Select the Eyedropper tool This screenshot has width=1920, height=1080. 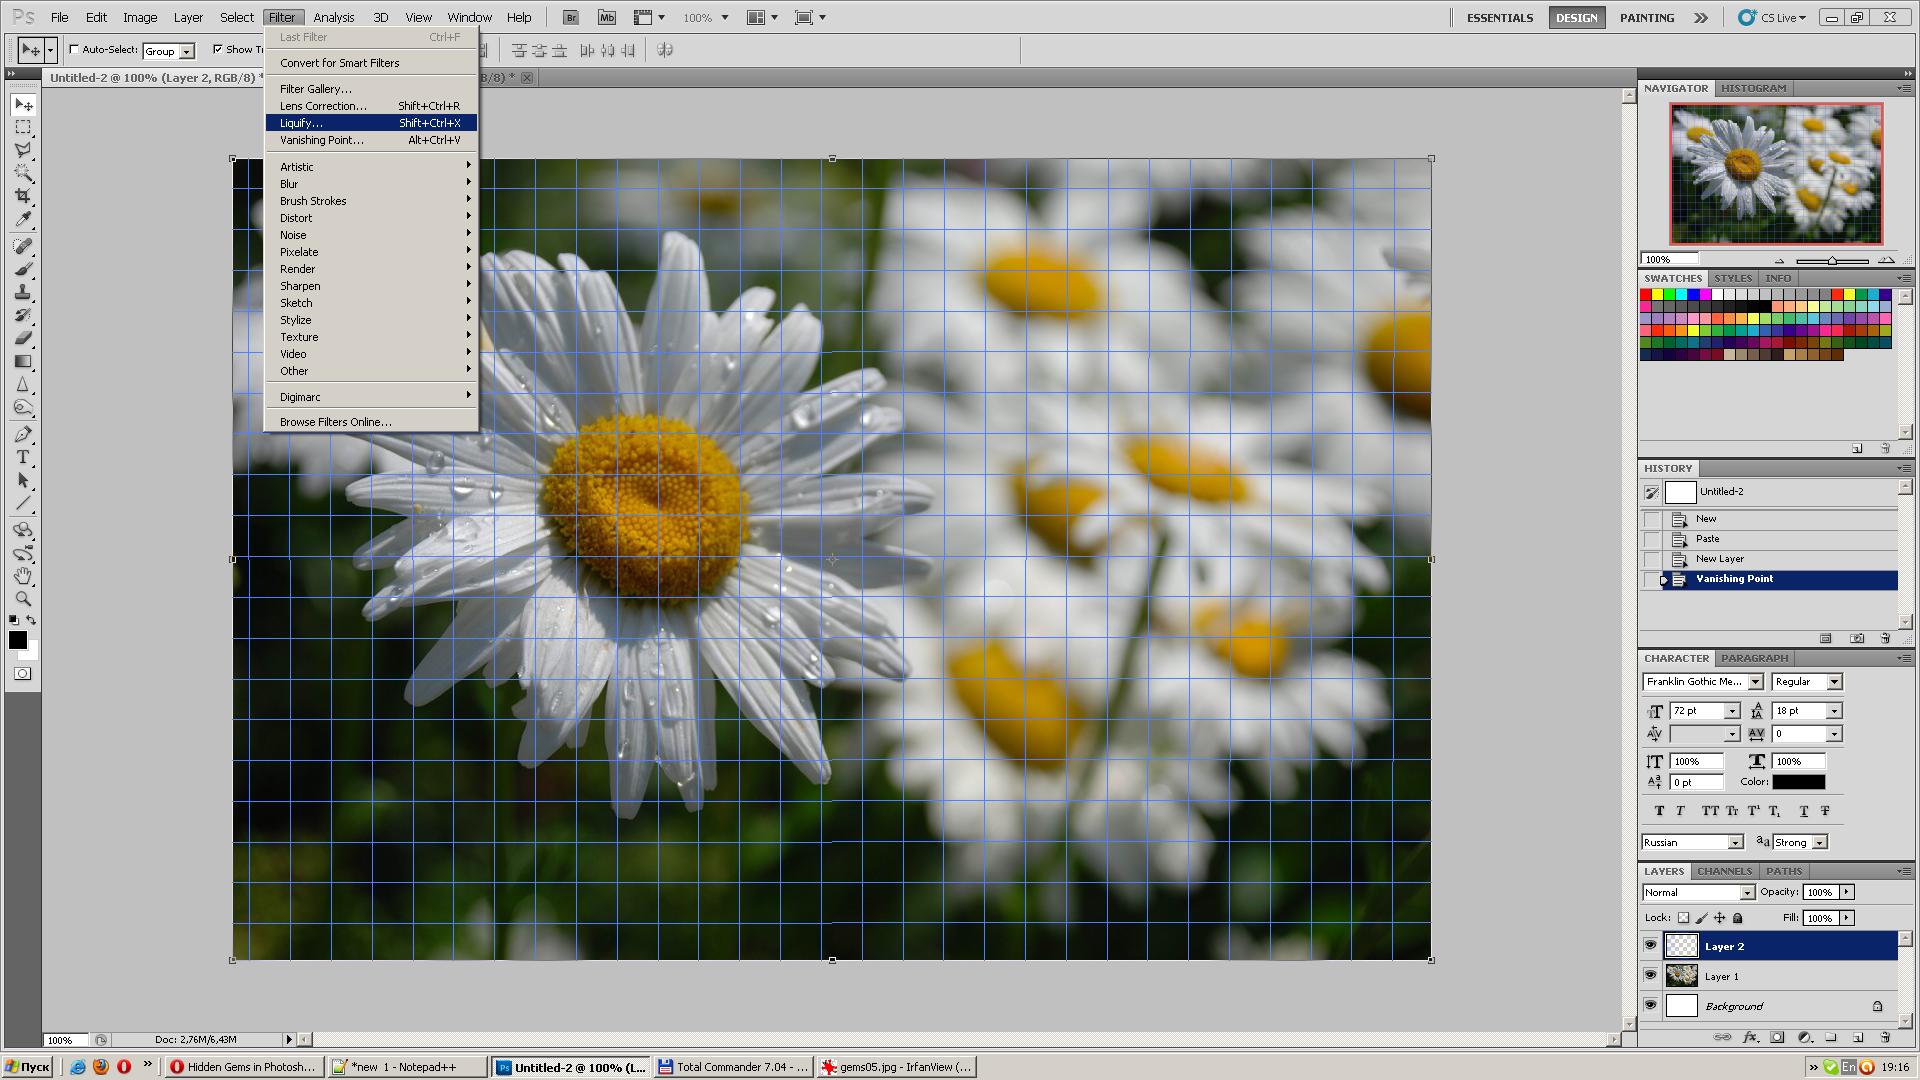pyautogui.click(x=23, y=219)
